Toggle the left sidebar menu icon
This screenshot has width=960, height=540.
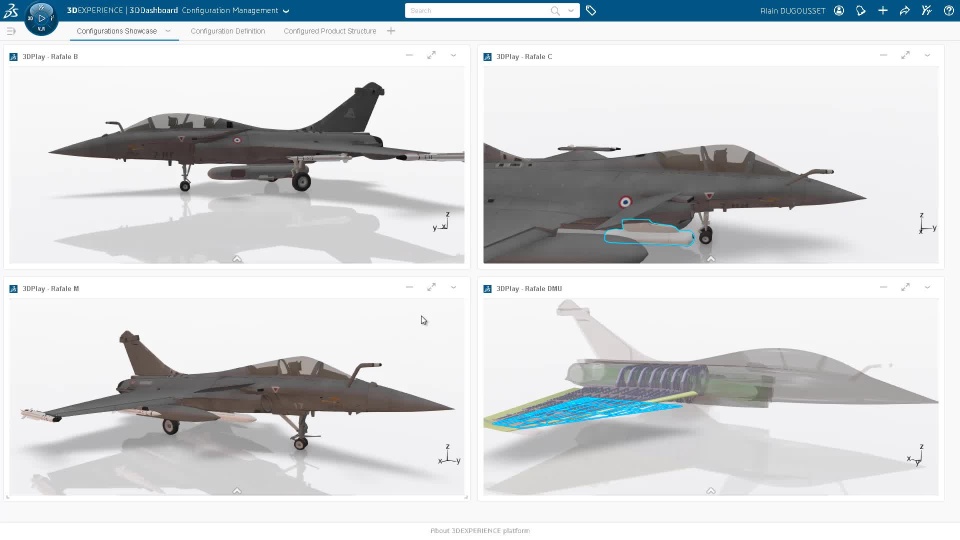click(11, 31)
